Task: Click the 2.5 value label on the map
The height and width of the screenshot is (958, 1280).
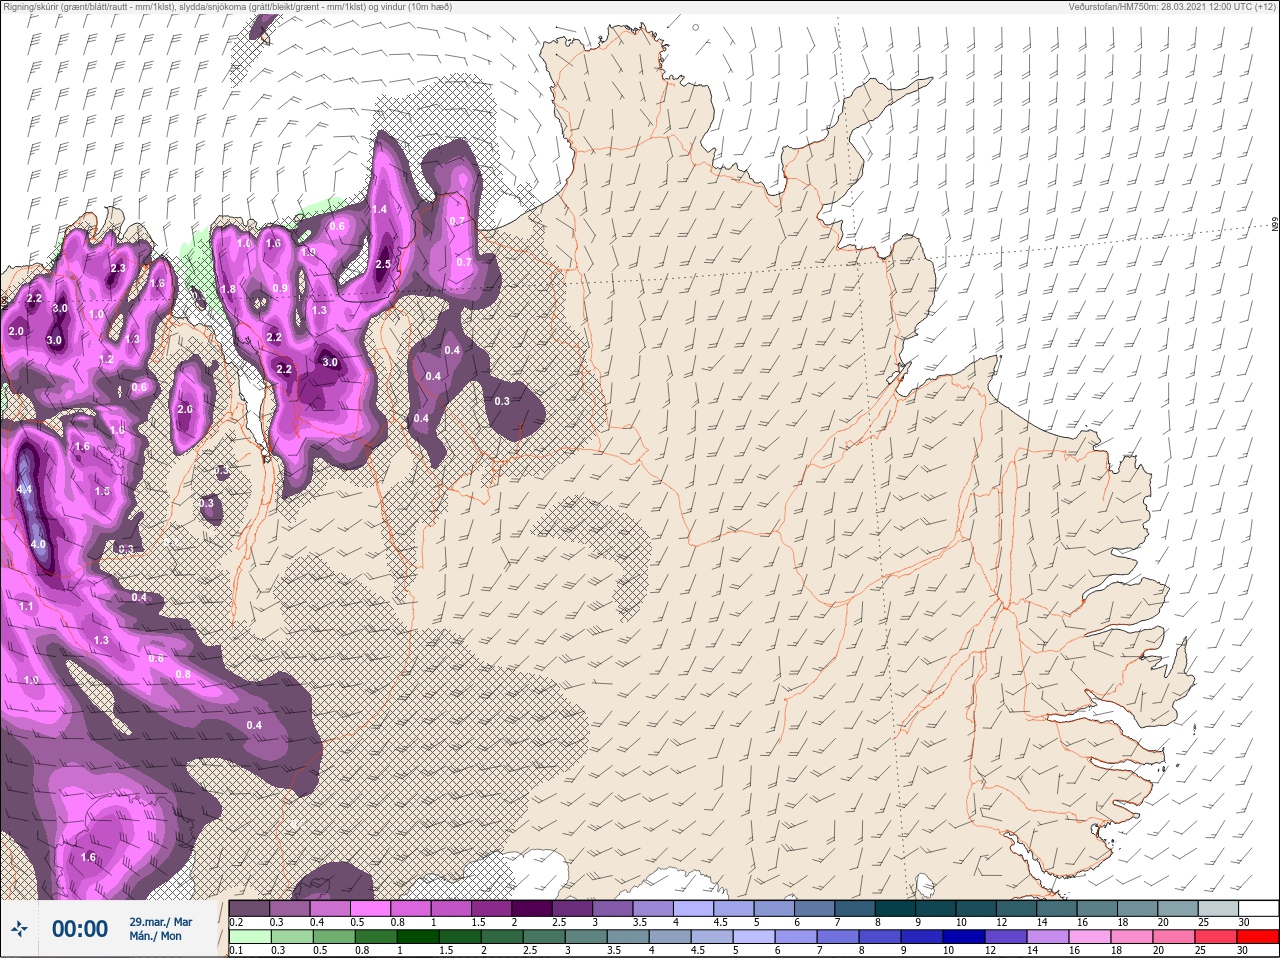Action: (x=383, y=264)
